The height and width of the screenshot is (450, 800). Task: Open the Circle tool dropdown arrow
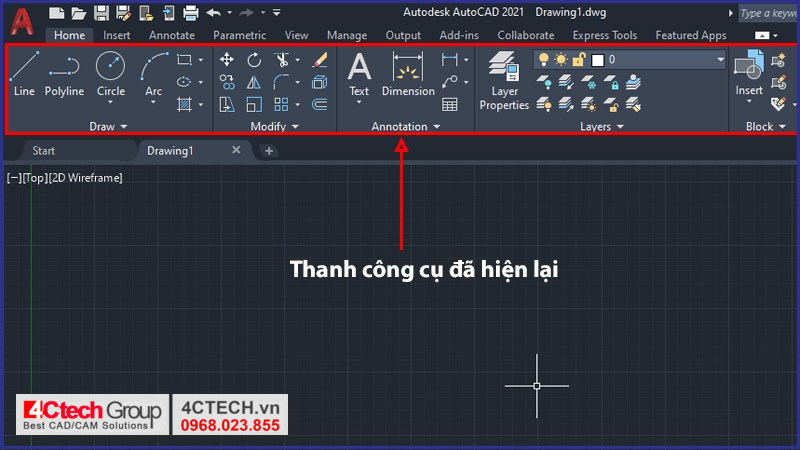click(110, 103)
